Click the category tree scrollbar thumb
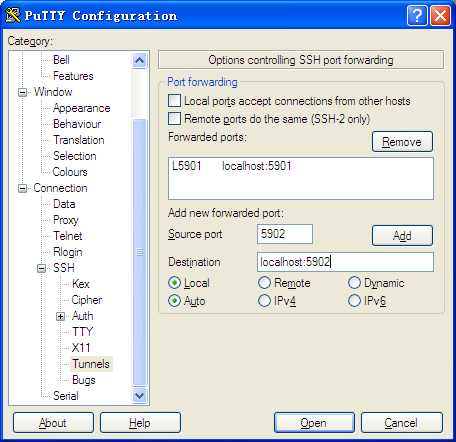 click(x=139, y=252)
